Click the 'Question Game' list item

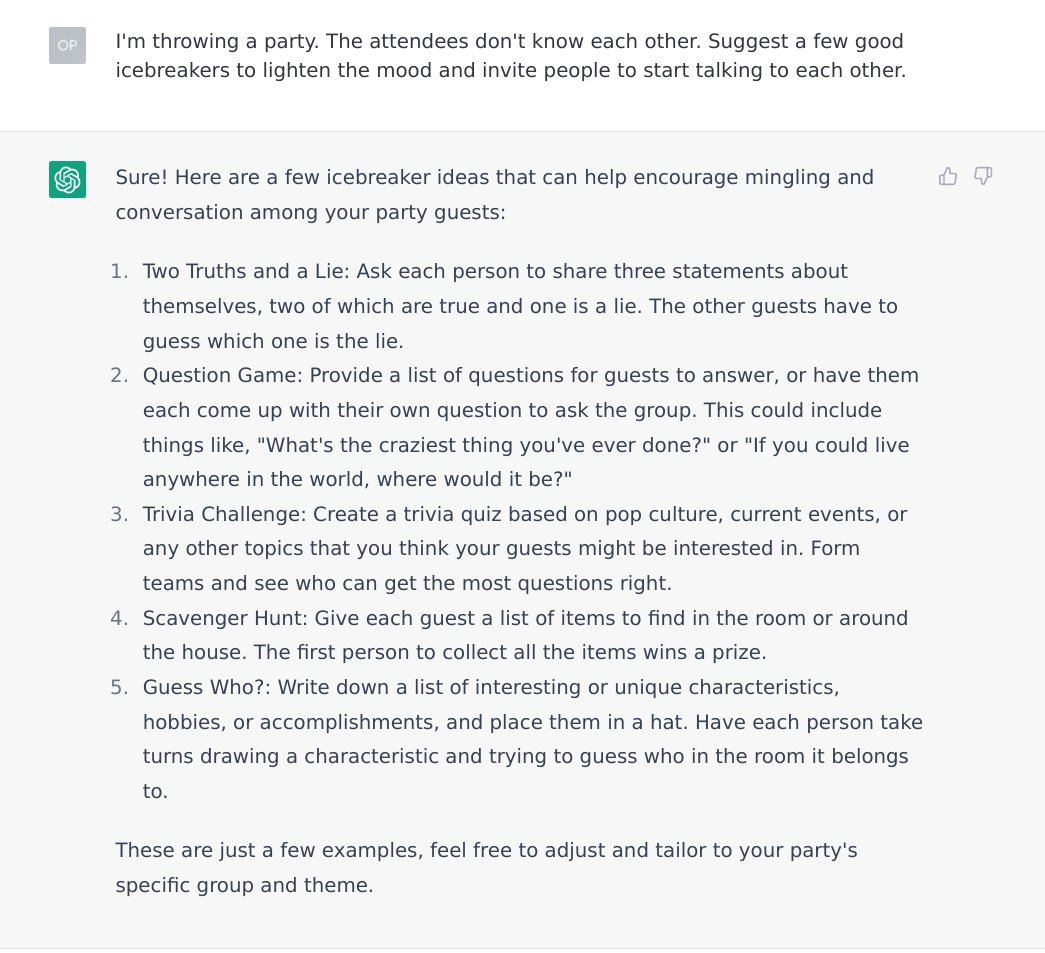coord(530,427)
